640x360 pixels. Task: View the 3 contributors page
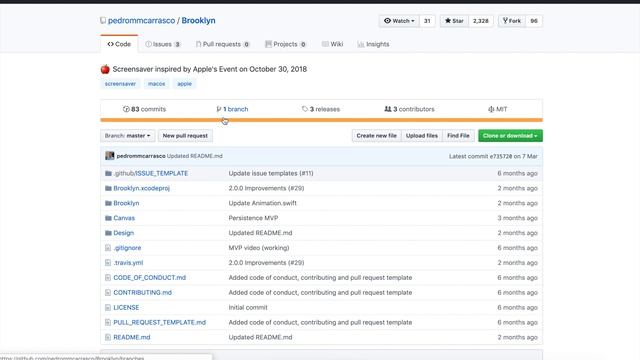pyautogui.click(x=409, y=109)
